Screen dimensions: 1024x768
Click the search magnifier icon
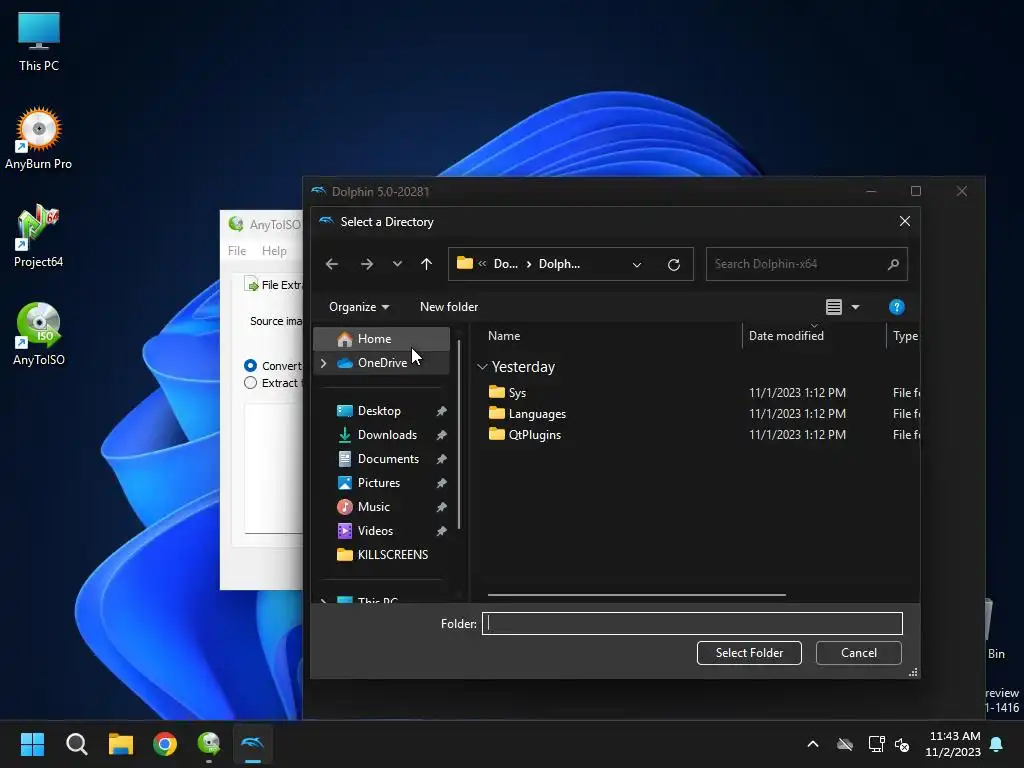point(893,264)
